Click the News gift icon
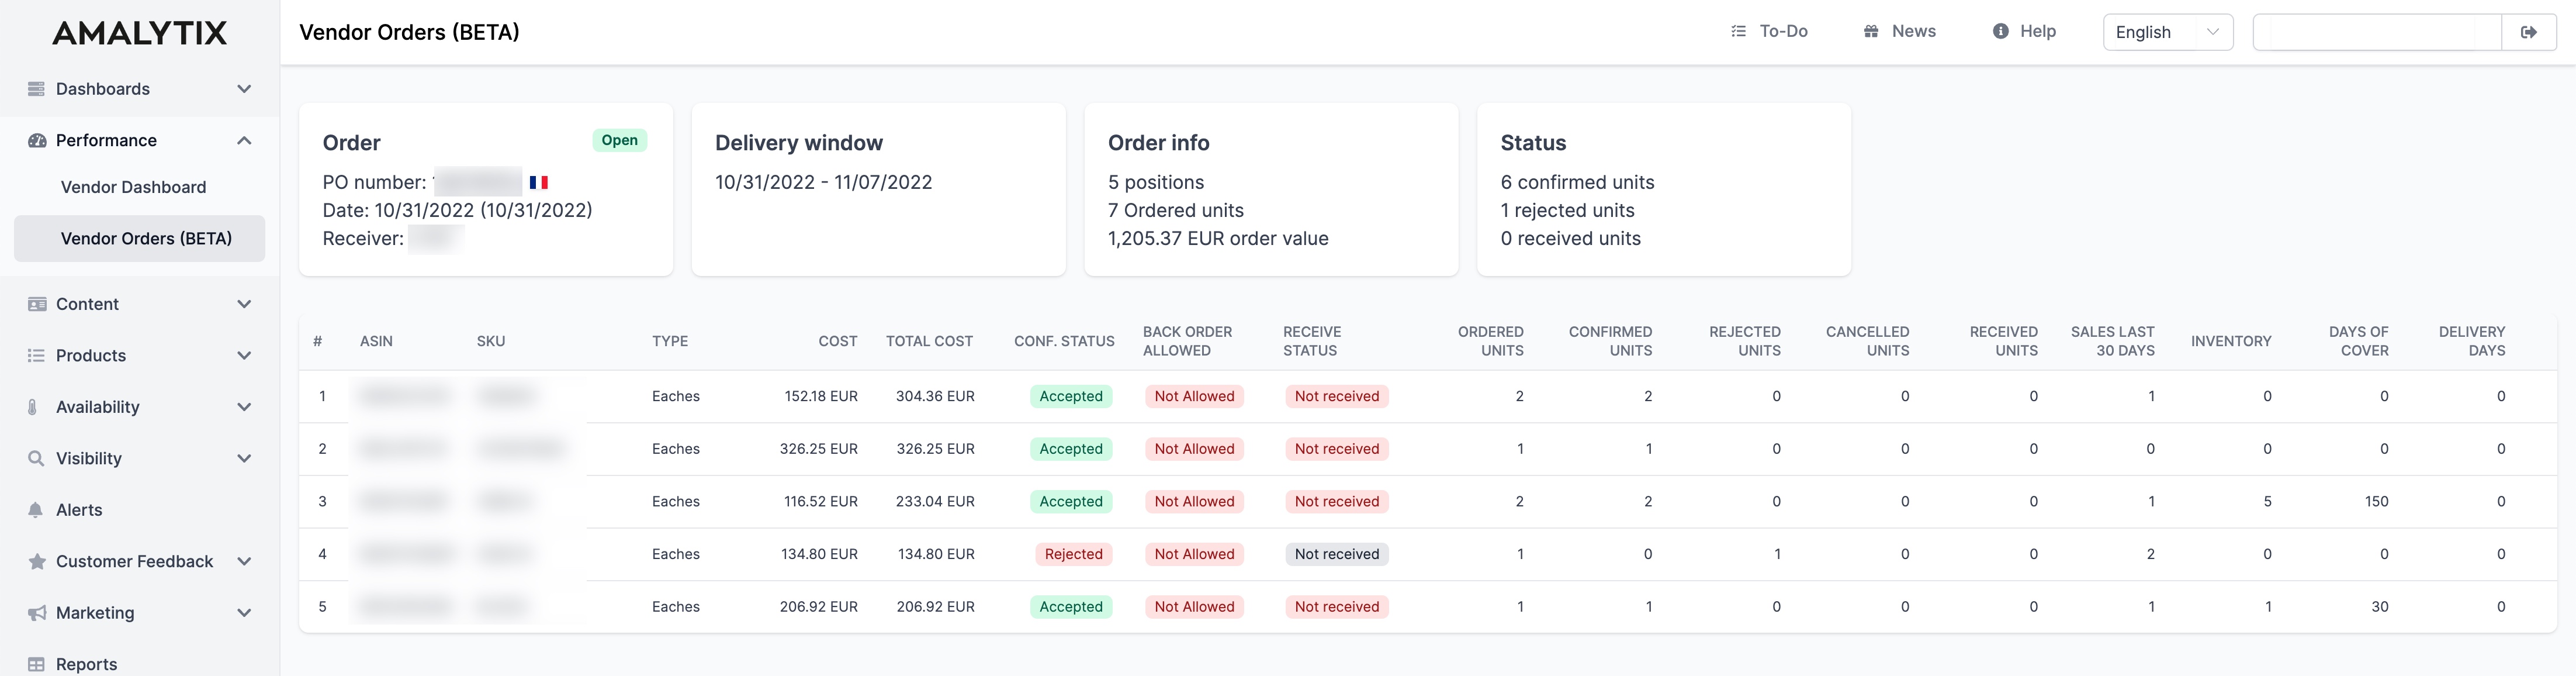This screenshot has width=2576, height=676. [1870, 31]
